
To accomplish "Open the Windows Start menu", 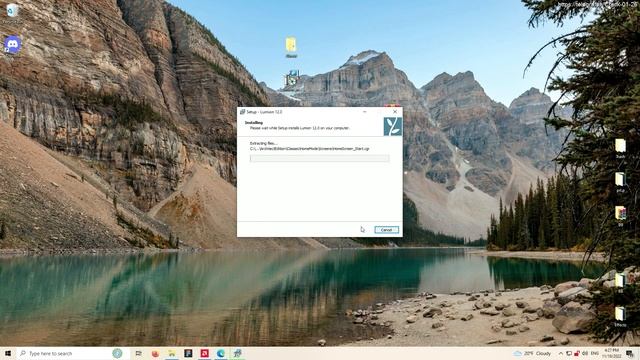I will 8,353.
